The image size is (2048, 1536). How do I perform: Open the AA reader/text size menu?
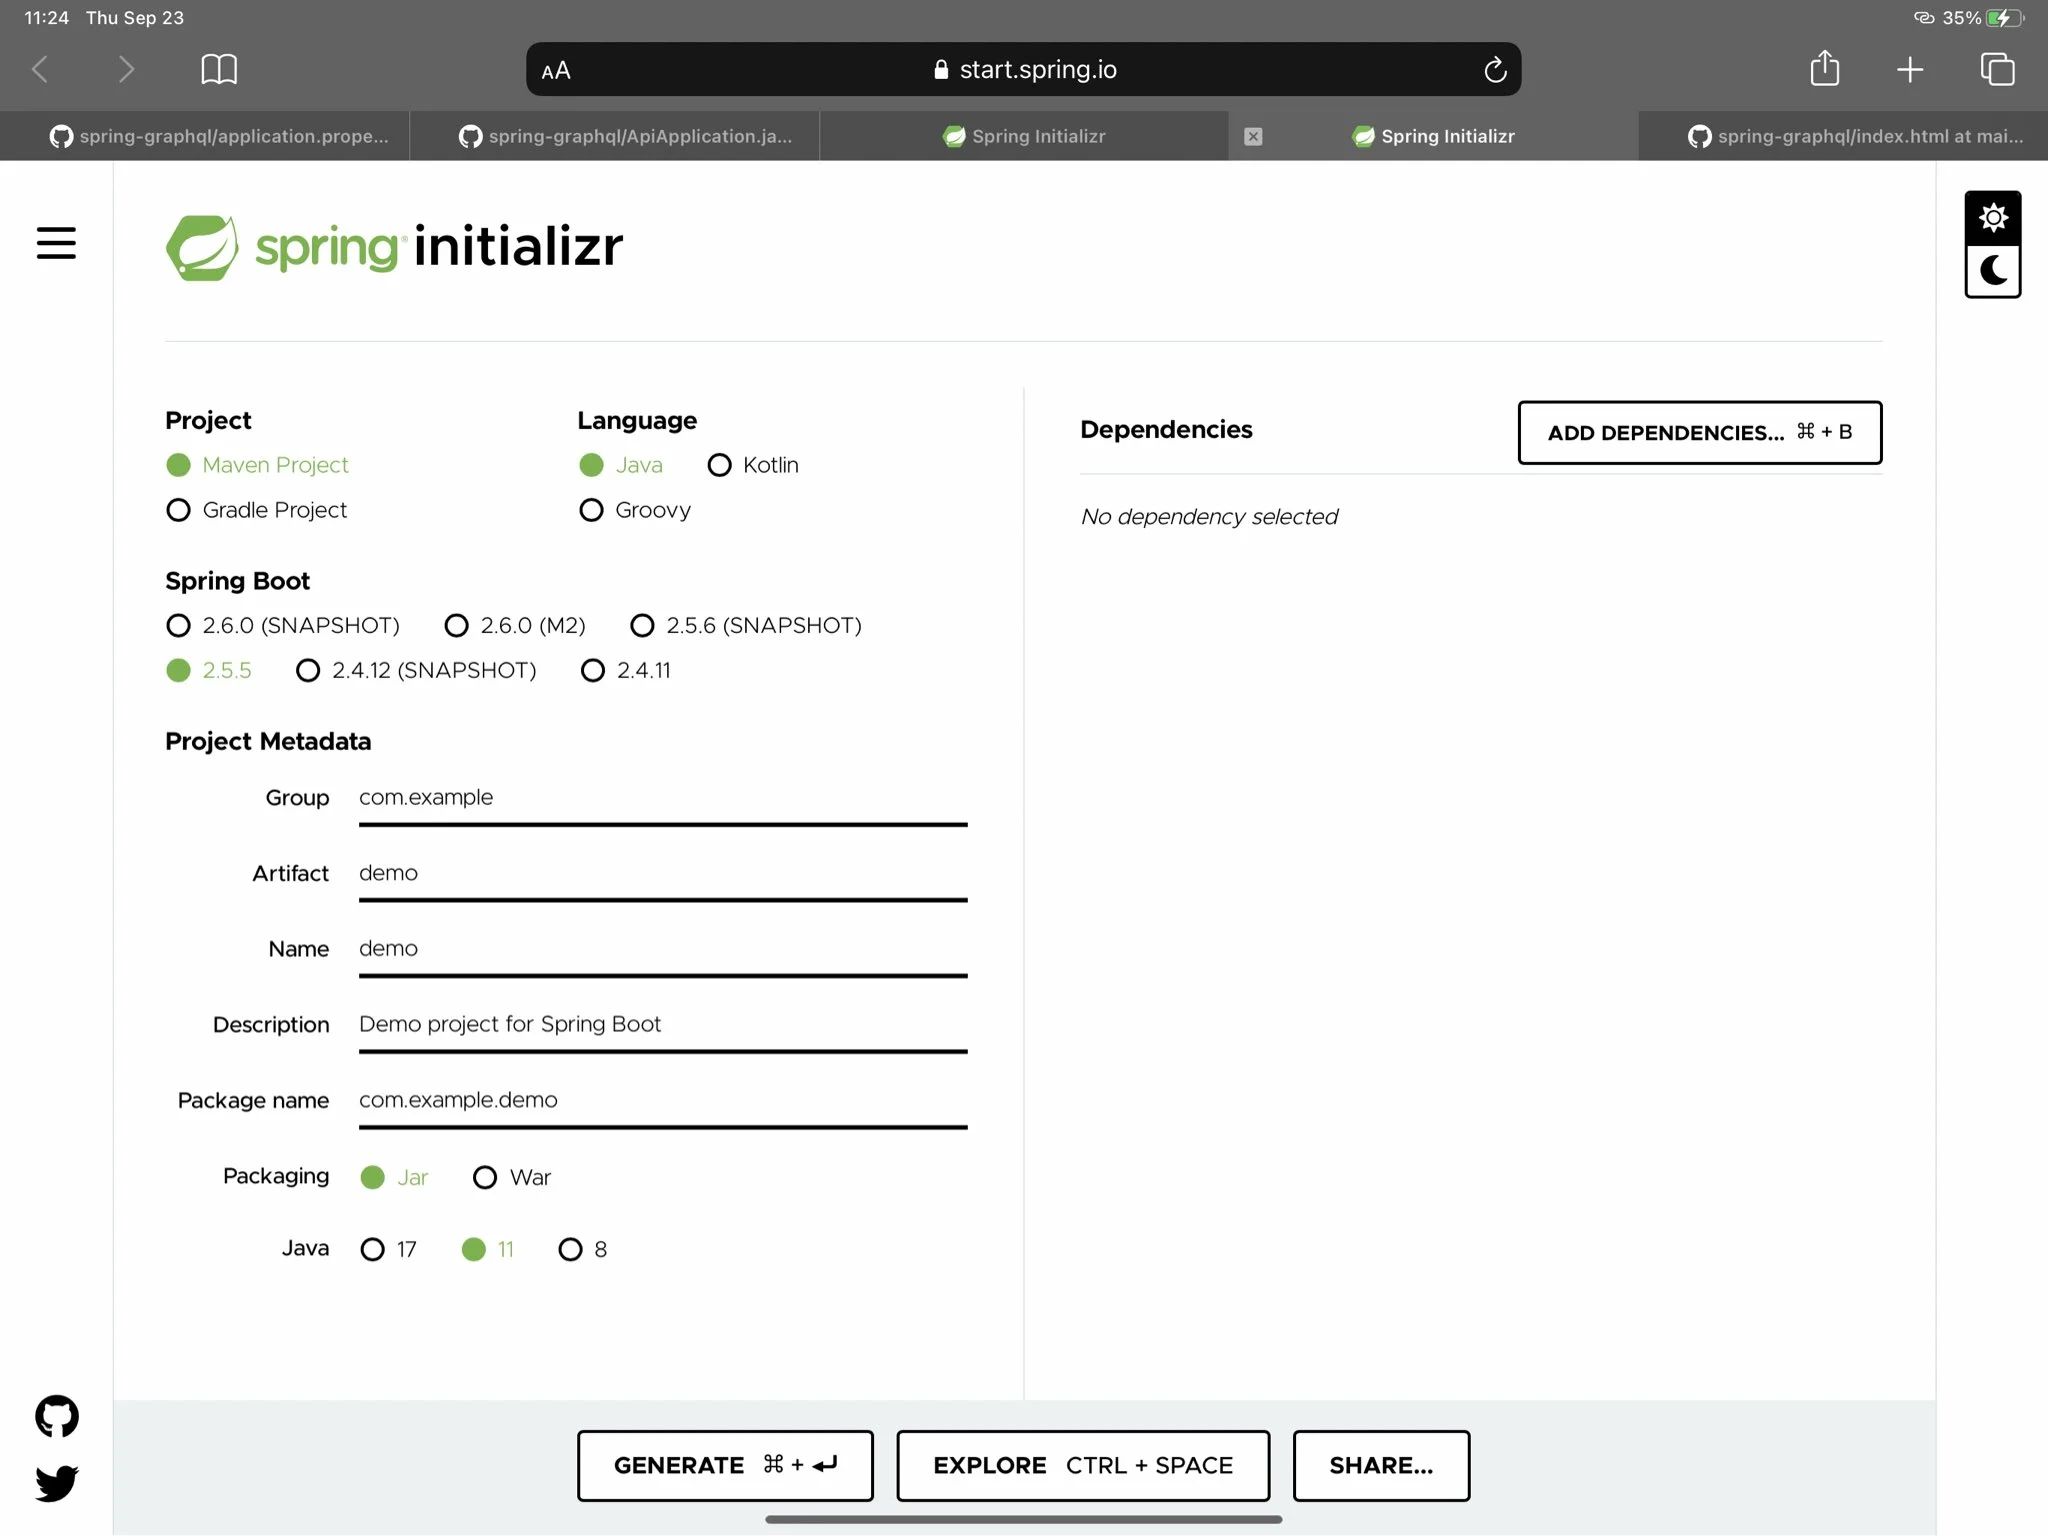(x=556, y=70)
